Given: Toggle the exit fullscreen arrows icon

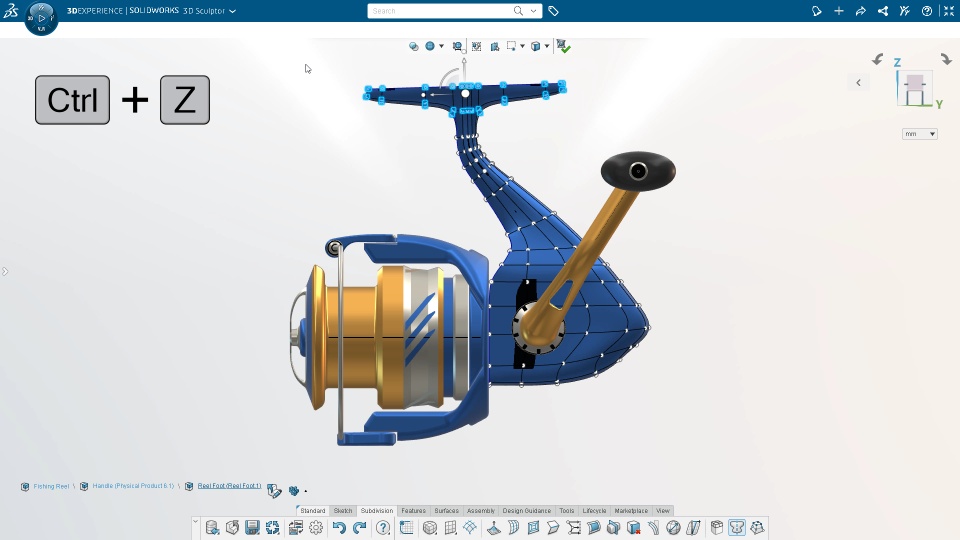Looking at the screenshot, I should (949, 11).
